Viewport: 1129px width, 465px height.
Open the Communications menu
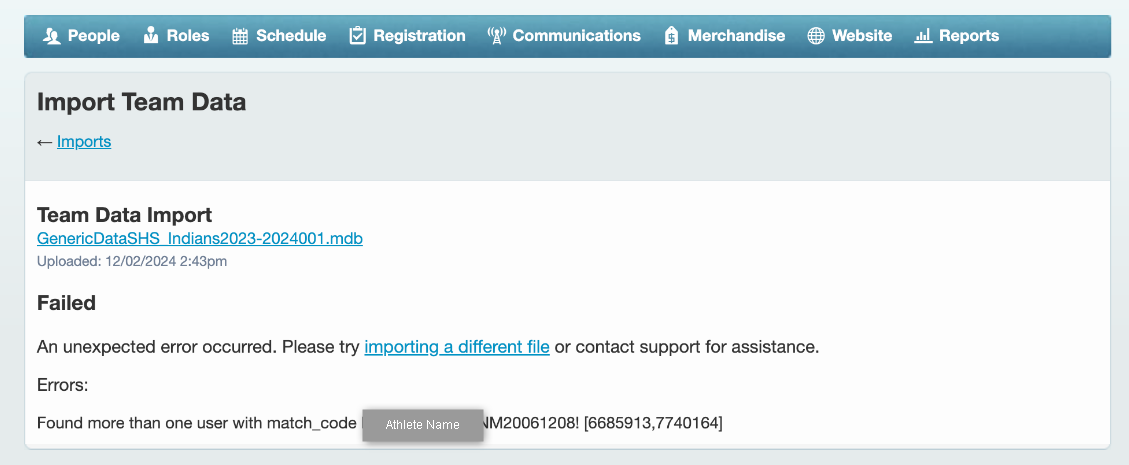click(x=576, y=36)
